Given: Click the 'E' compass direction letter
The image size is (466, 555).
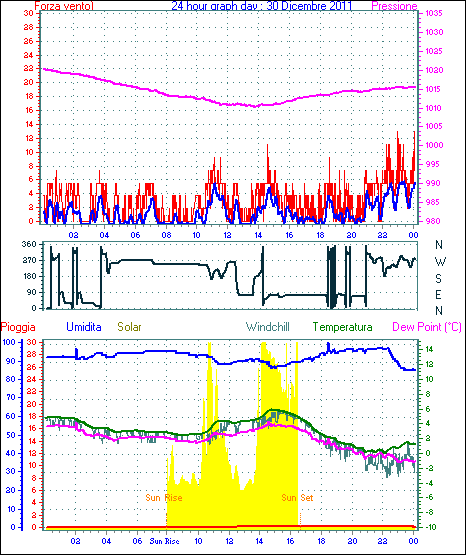Looking at the screenshot, I should tap(438, 294).
